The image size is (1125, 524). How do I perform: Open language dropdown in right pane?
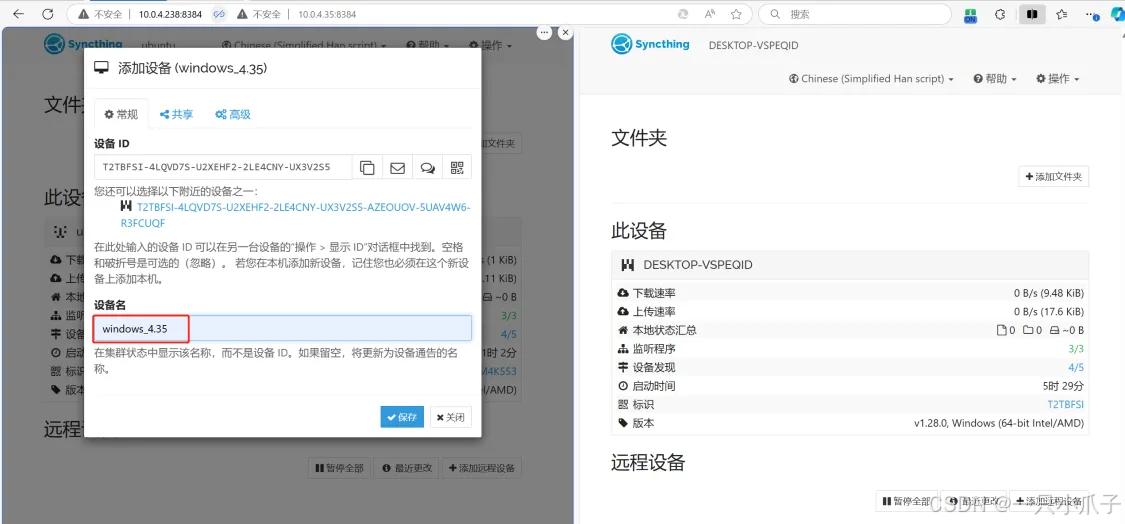871,79
